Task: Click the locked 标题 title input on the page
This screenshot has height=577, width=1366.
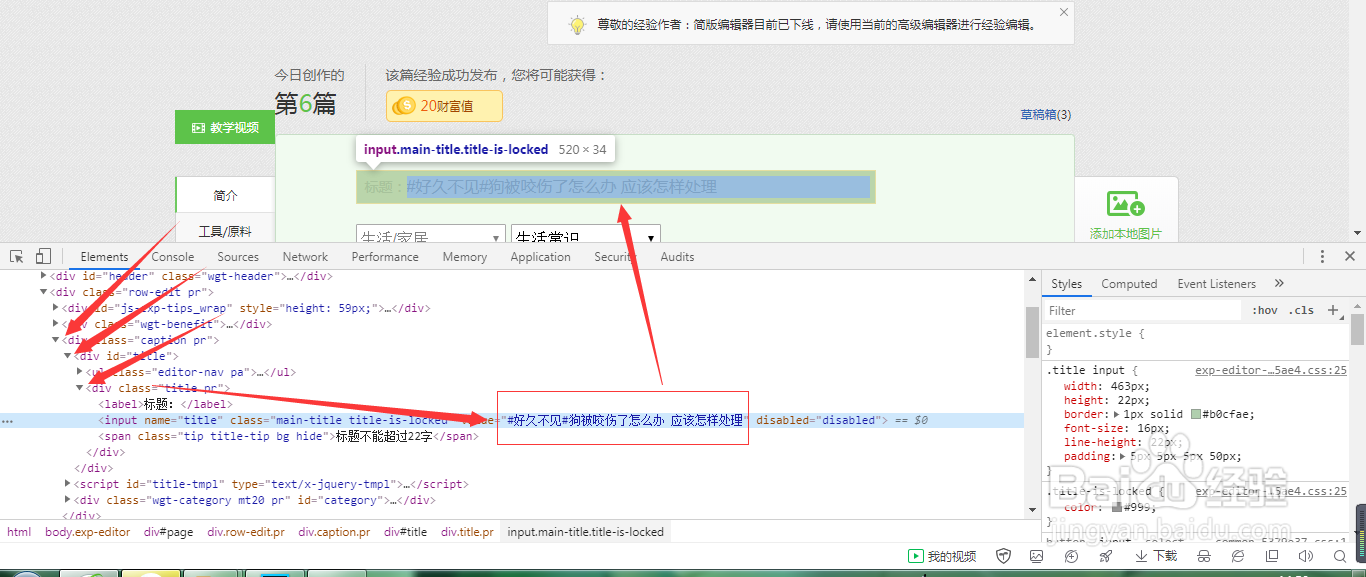Action: [x=615, y=187]
